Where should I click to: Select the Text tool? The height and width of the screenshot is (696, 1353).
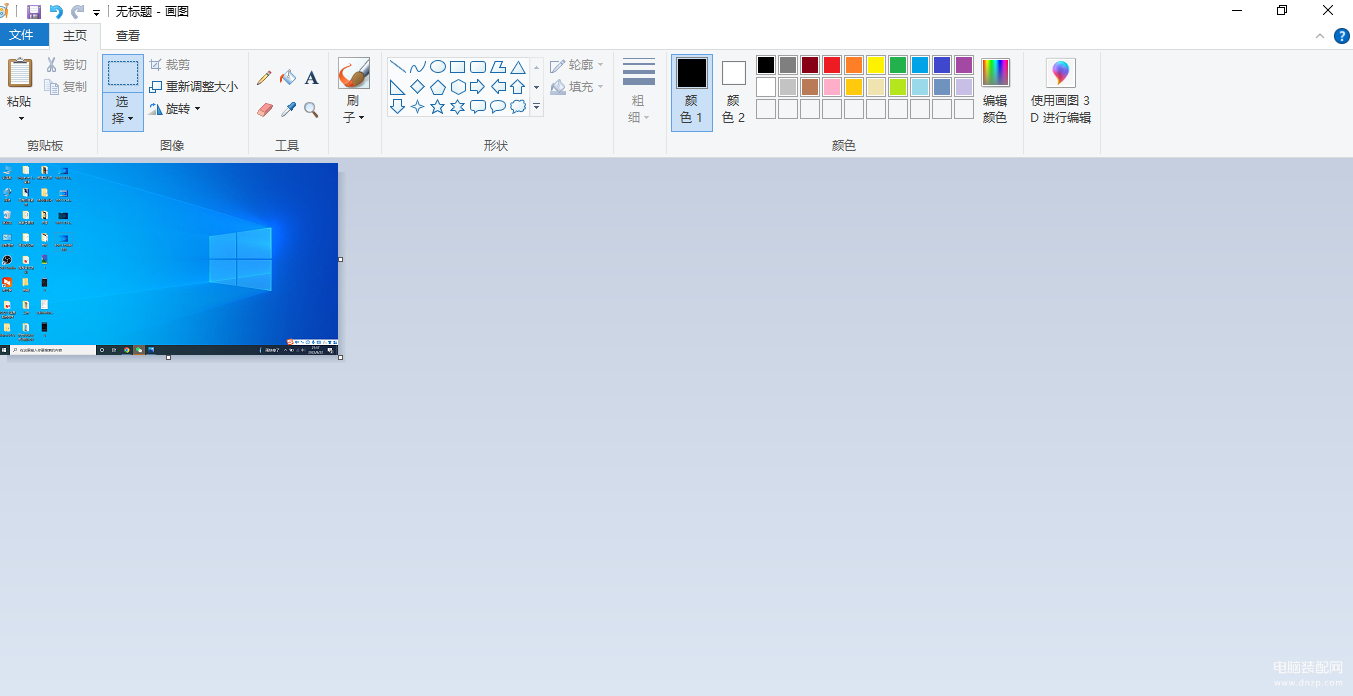312,78
